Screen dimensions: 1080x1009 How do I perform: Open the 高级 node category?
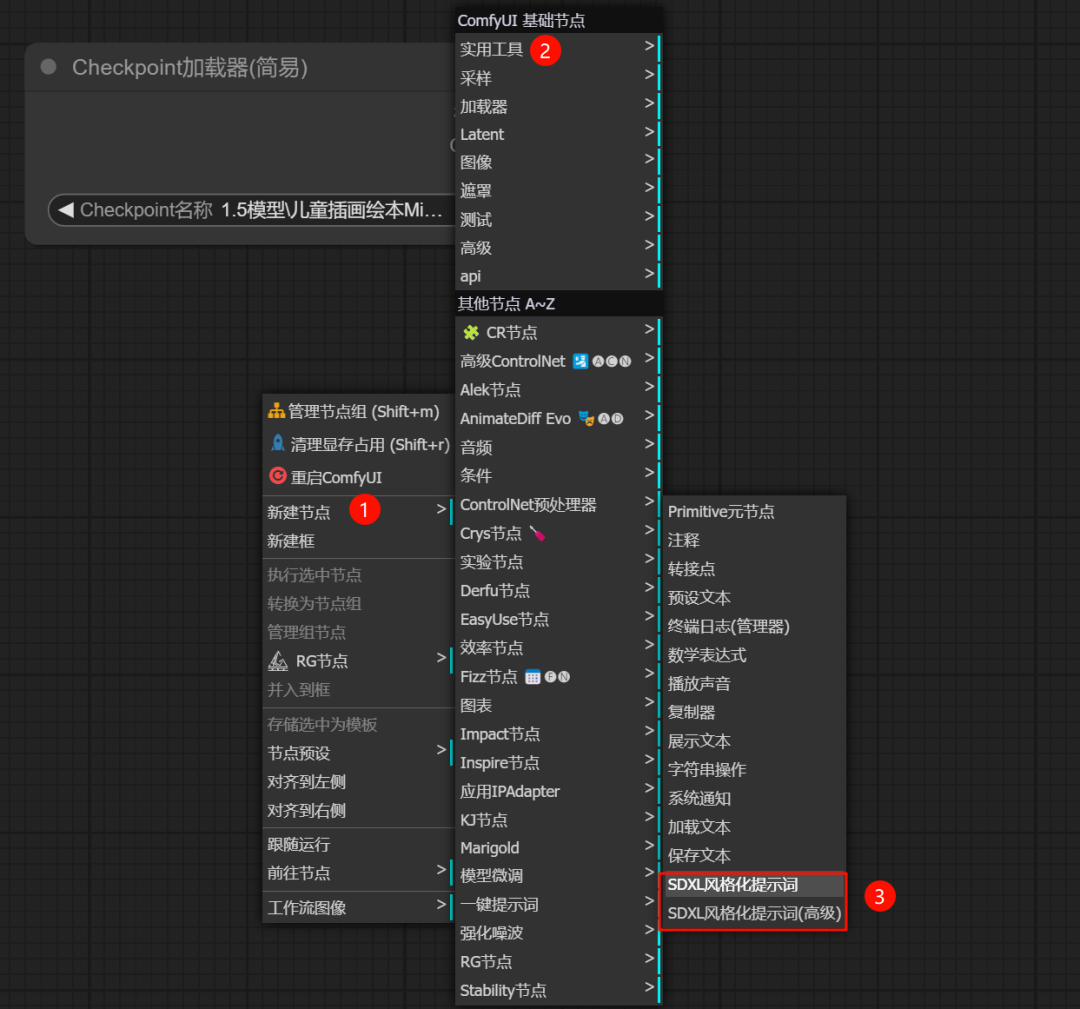point(558,248)
